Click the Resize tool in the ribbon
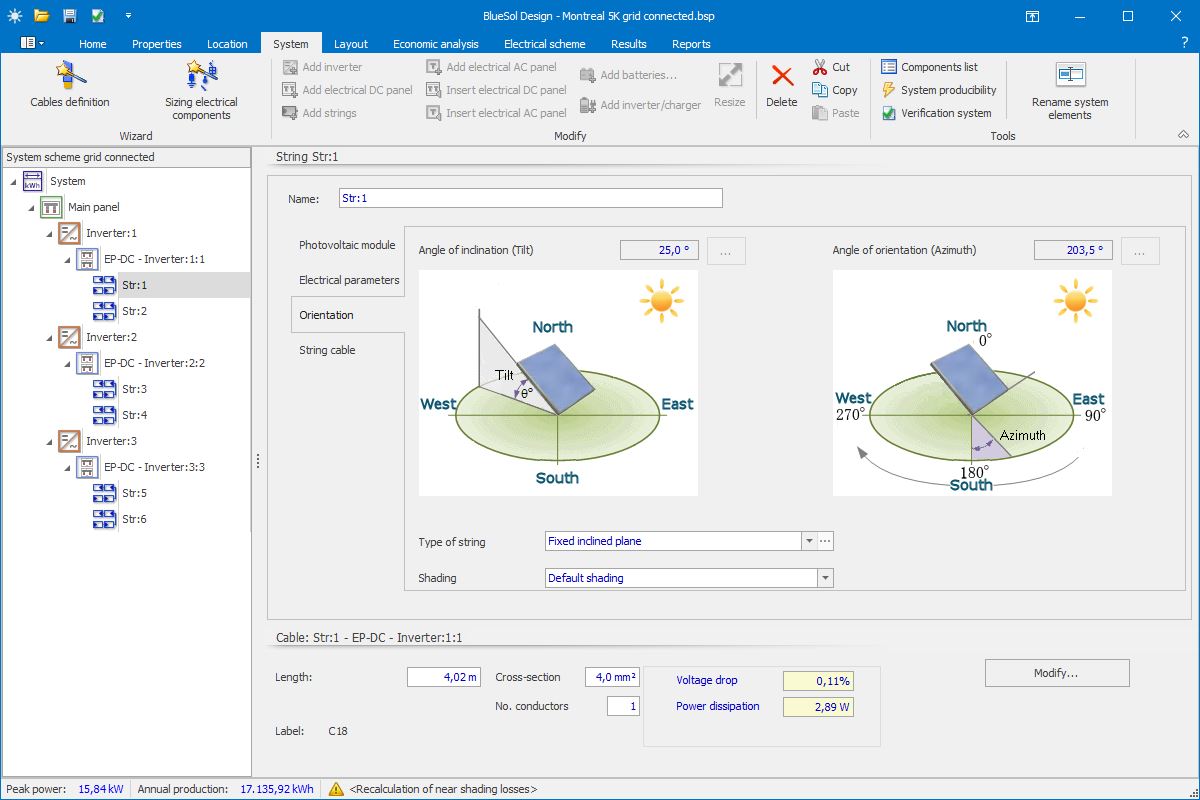 click(x=730, y=85)
